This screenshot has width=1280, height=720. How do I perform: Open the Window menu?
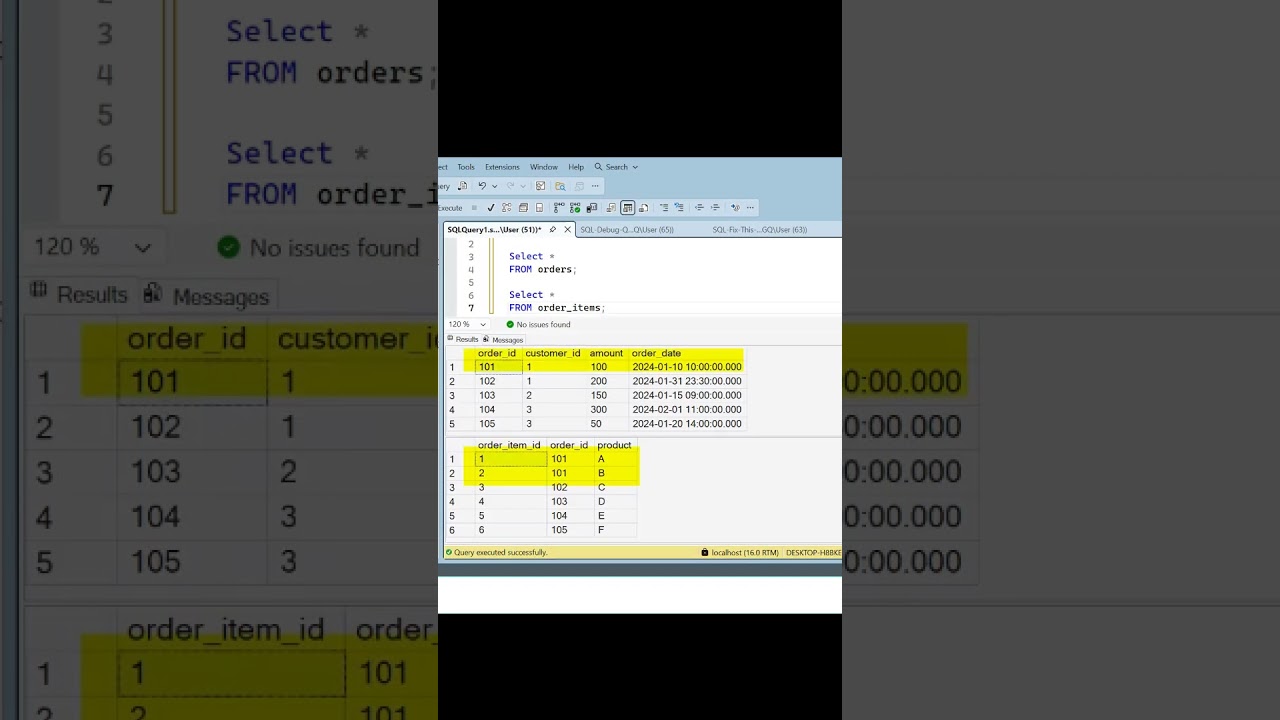click(544, 167)
